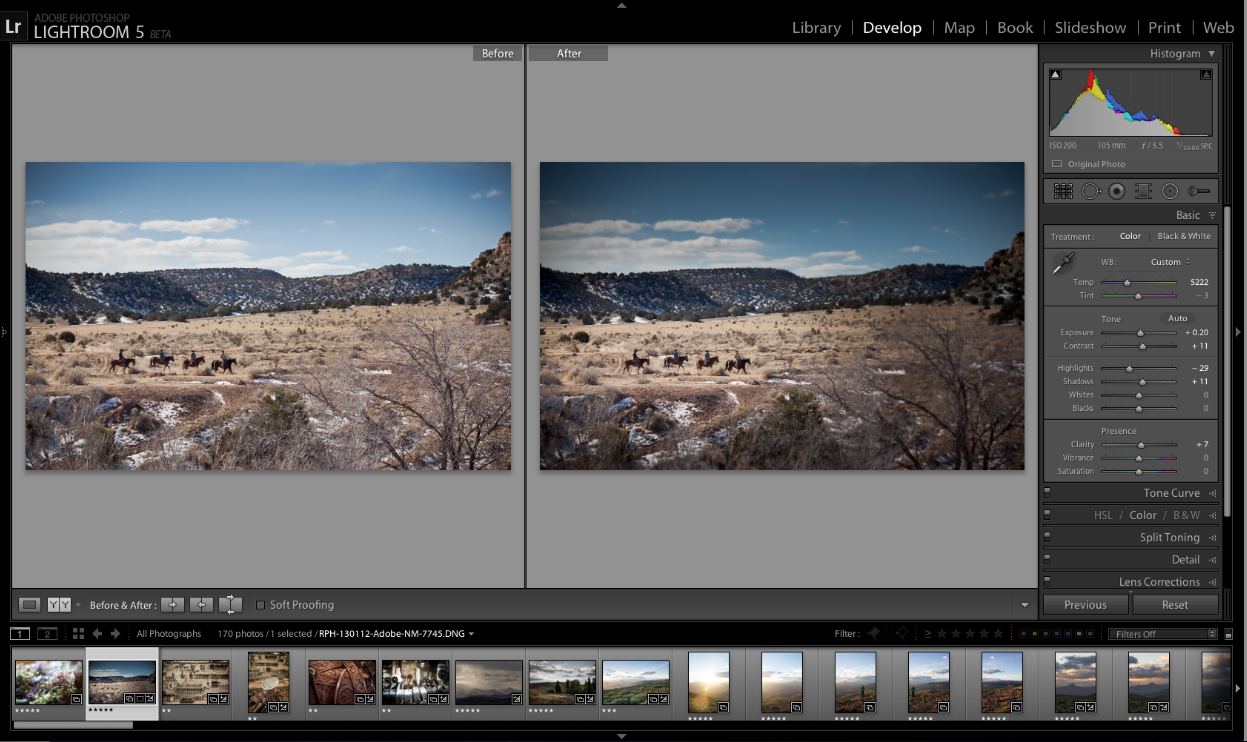Filter by red color label
The width and height of the screenshot is (1247, 742).
pyautogui.click(x=1022, y=634)
